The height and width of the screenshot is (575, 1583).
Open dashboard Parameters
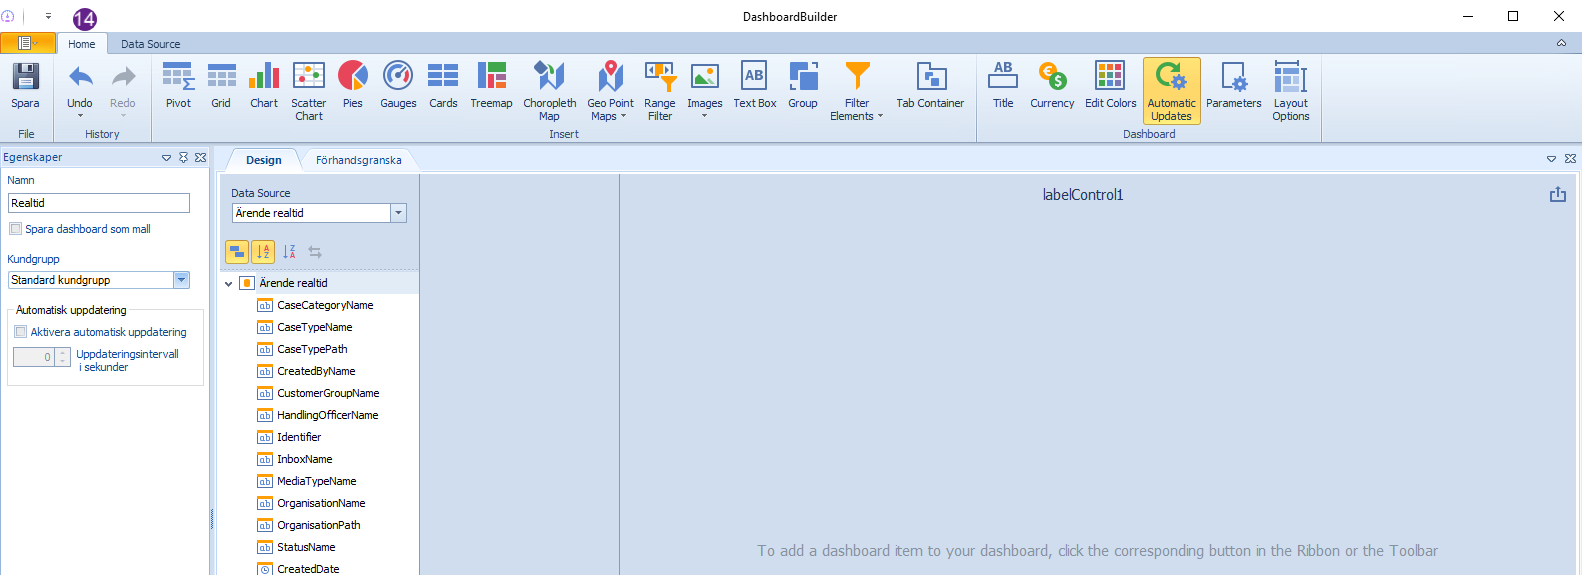pos(1234,86)
